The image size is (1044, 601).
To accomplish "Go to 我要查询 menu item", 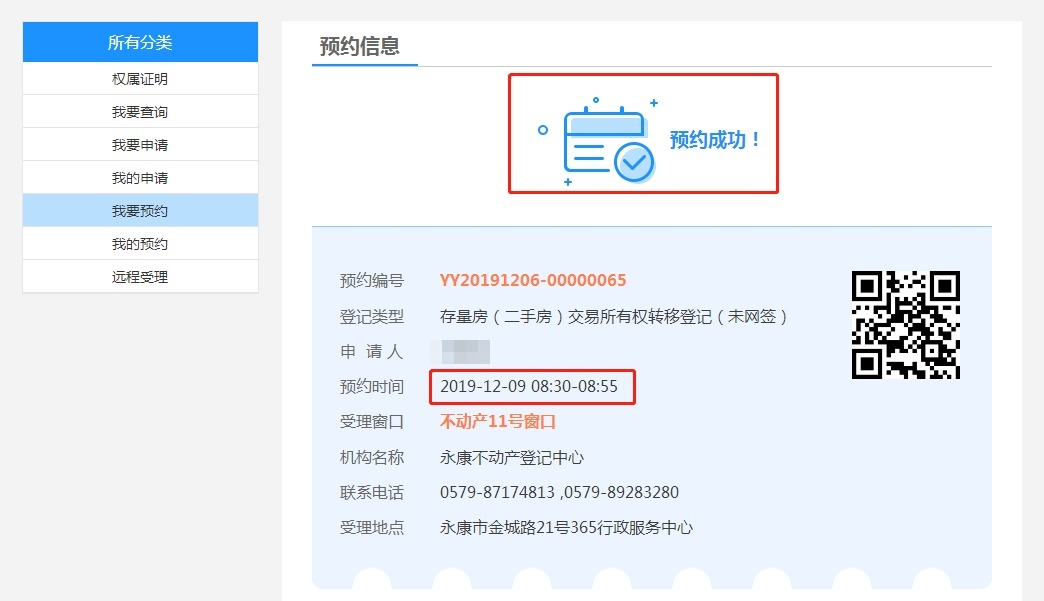I will pyautogui.click(x=140, y=112).
